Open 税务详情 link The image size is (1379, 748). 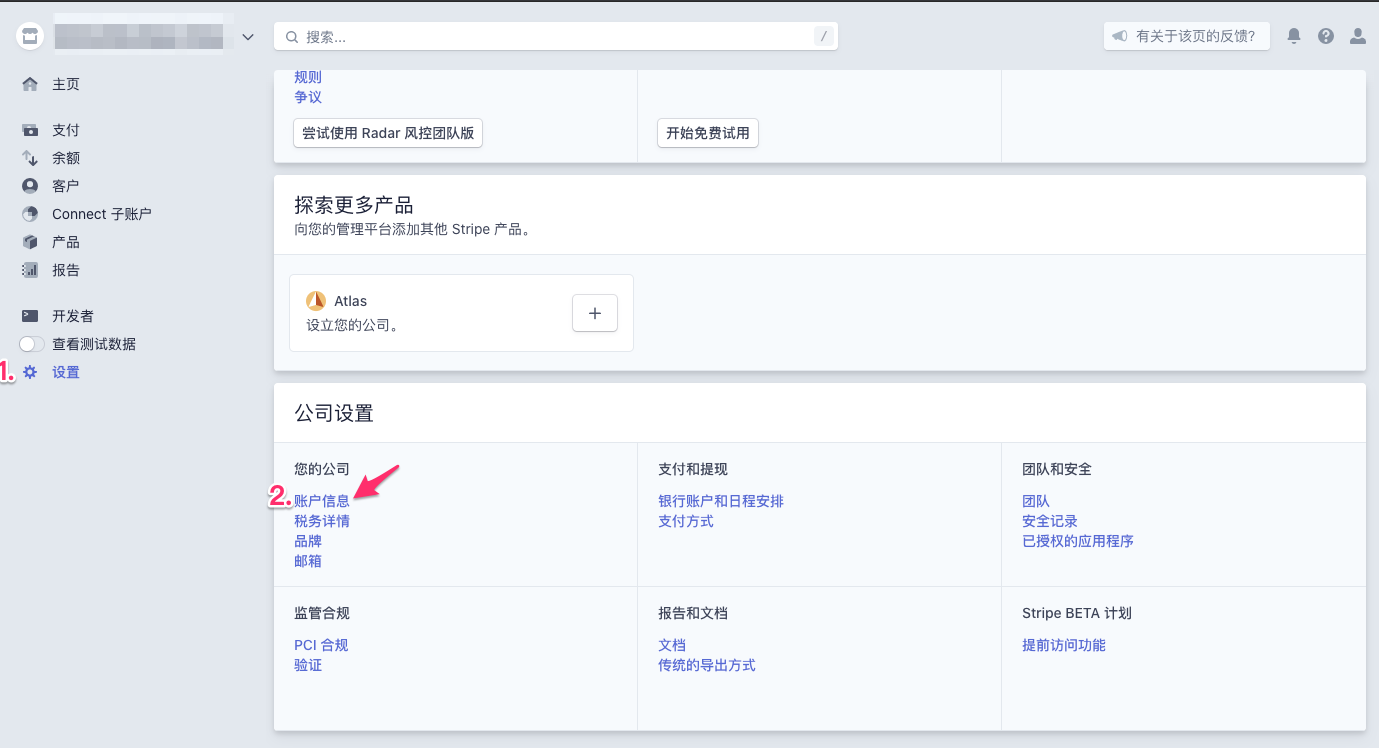click(322, 521)
